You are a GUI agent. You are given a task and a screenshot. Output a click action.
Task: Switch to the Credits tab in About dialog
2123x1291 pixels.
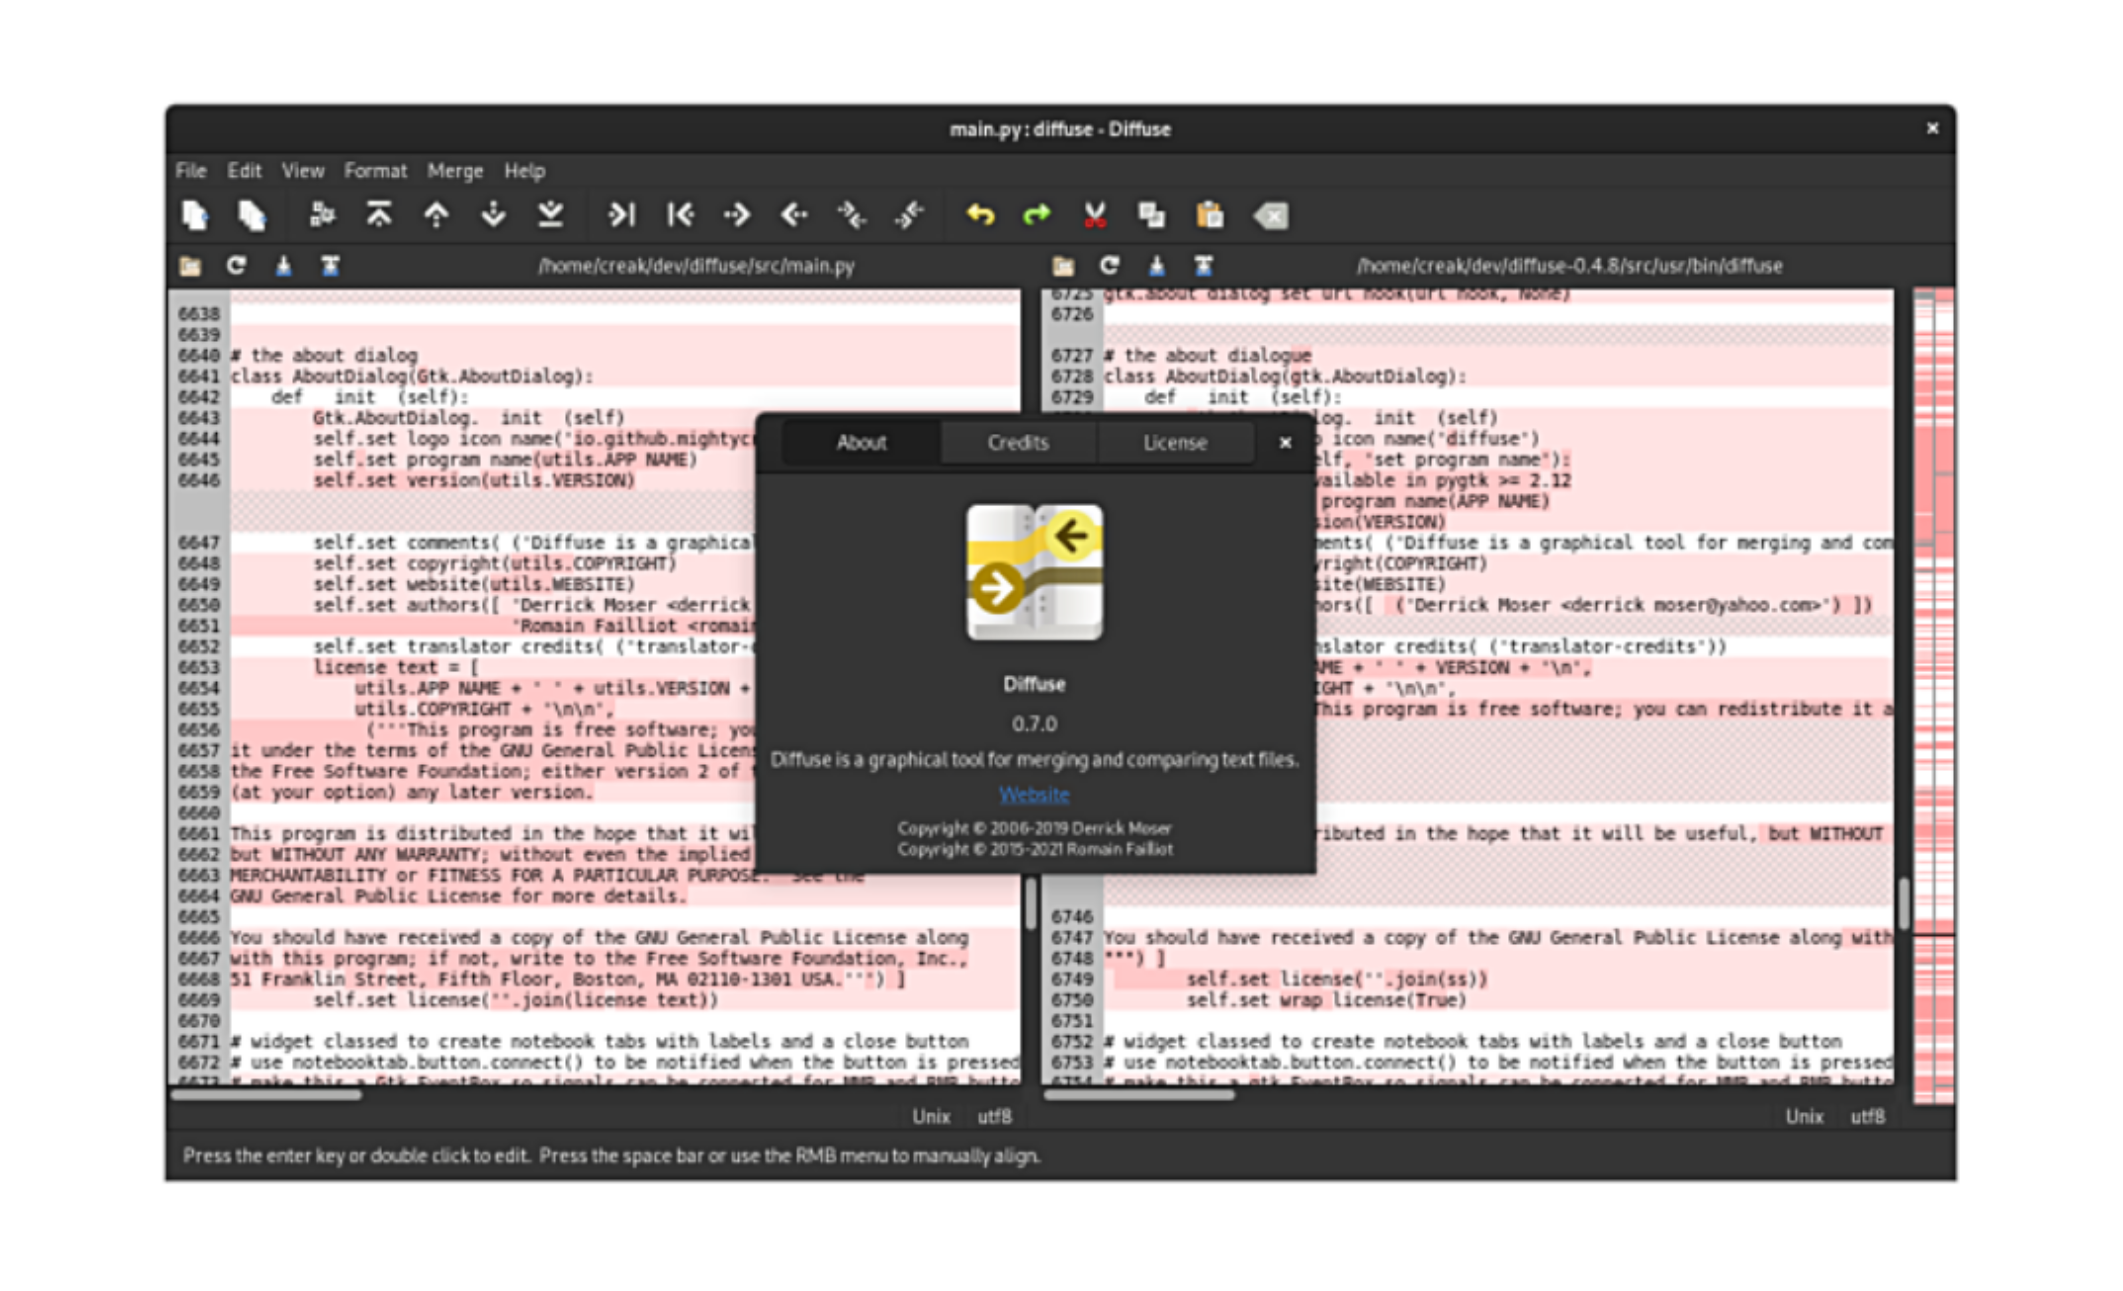[x=1018, y=443]
